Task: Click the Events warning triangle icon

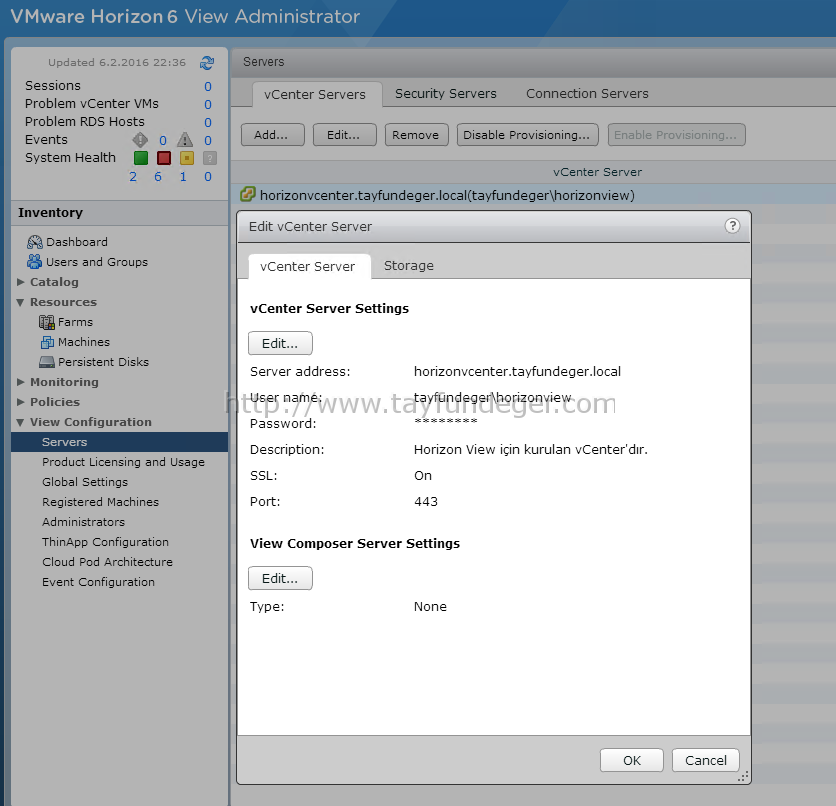Action: [x=185, y=140]
